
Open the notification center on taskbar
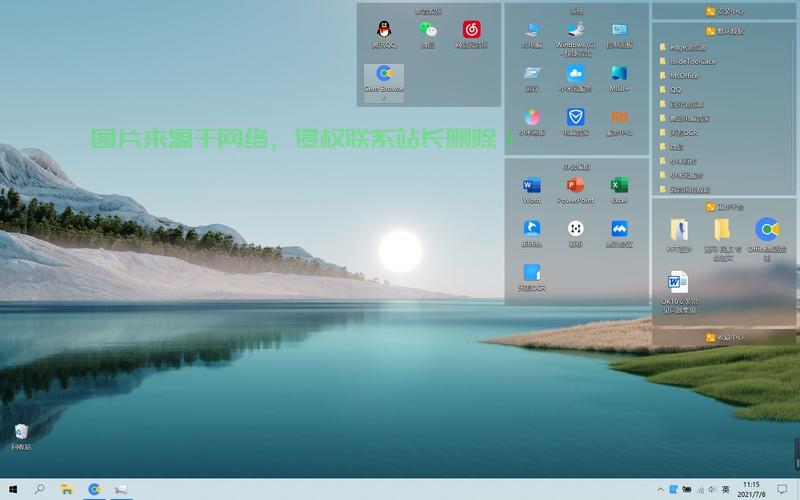[x=783, y=489]
